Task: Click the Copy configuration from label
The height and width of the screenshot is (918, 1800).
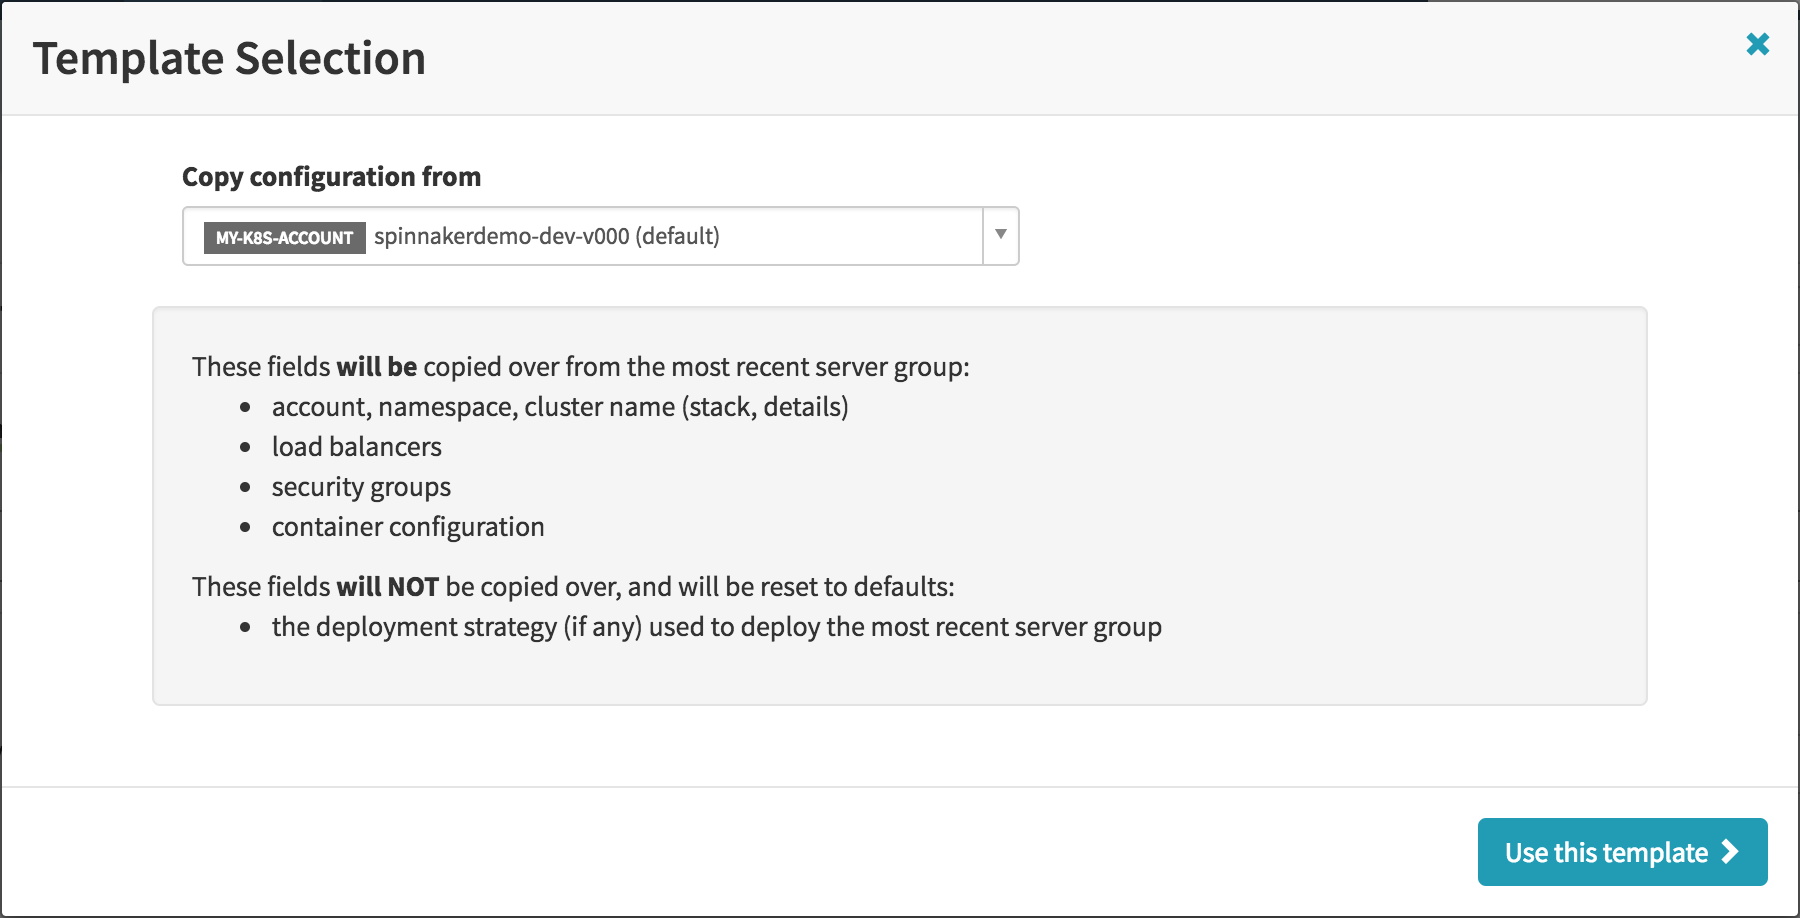Action: [x=331, y=177]
